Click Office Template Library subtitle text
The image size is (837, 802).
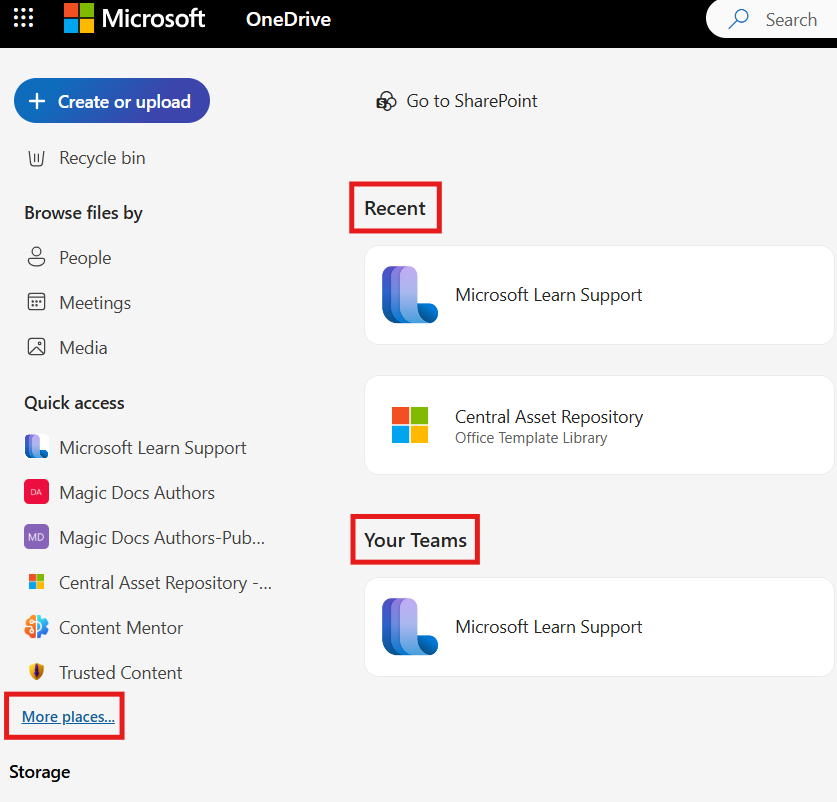(531, 438)
